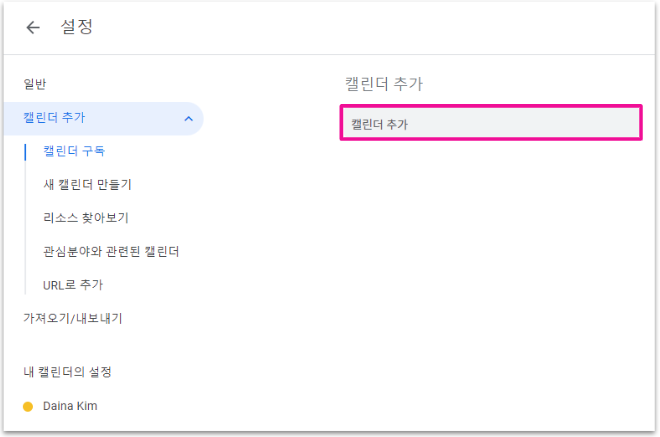Go to 캘린더 구독 sub-item
The image size is (660, 437).
[74, 151]
